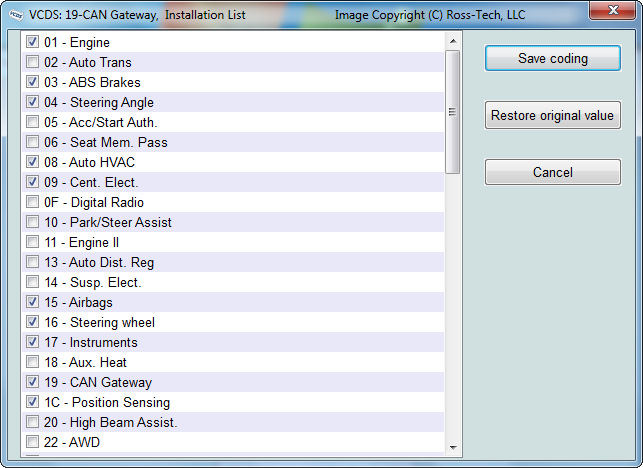Click the '15 - Airbags' row text
The image size is (643, 468).
coord(78,302)
